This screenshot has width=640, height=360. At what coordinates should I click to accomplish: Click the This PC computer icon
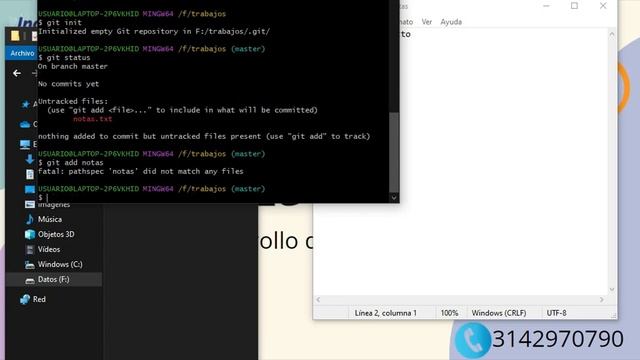coord(25,144)
